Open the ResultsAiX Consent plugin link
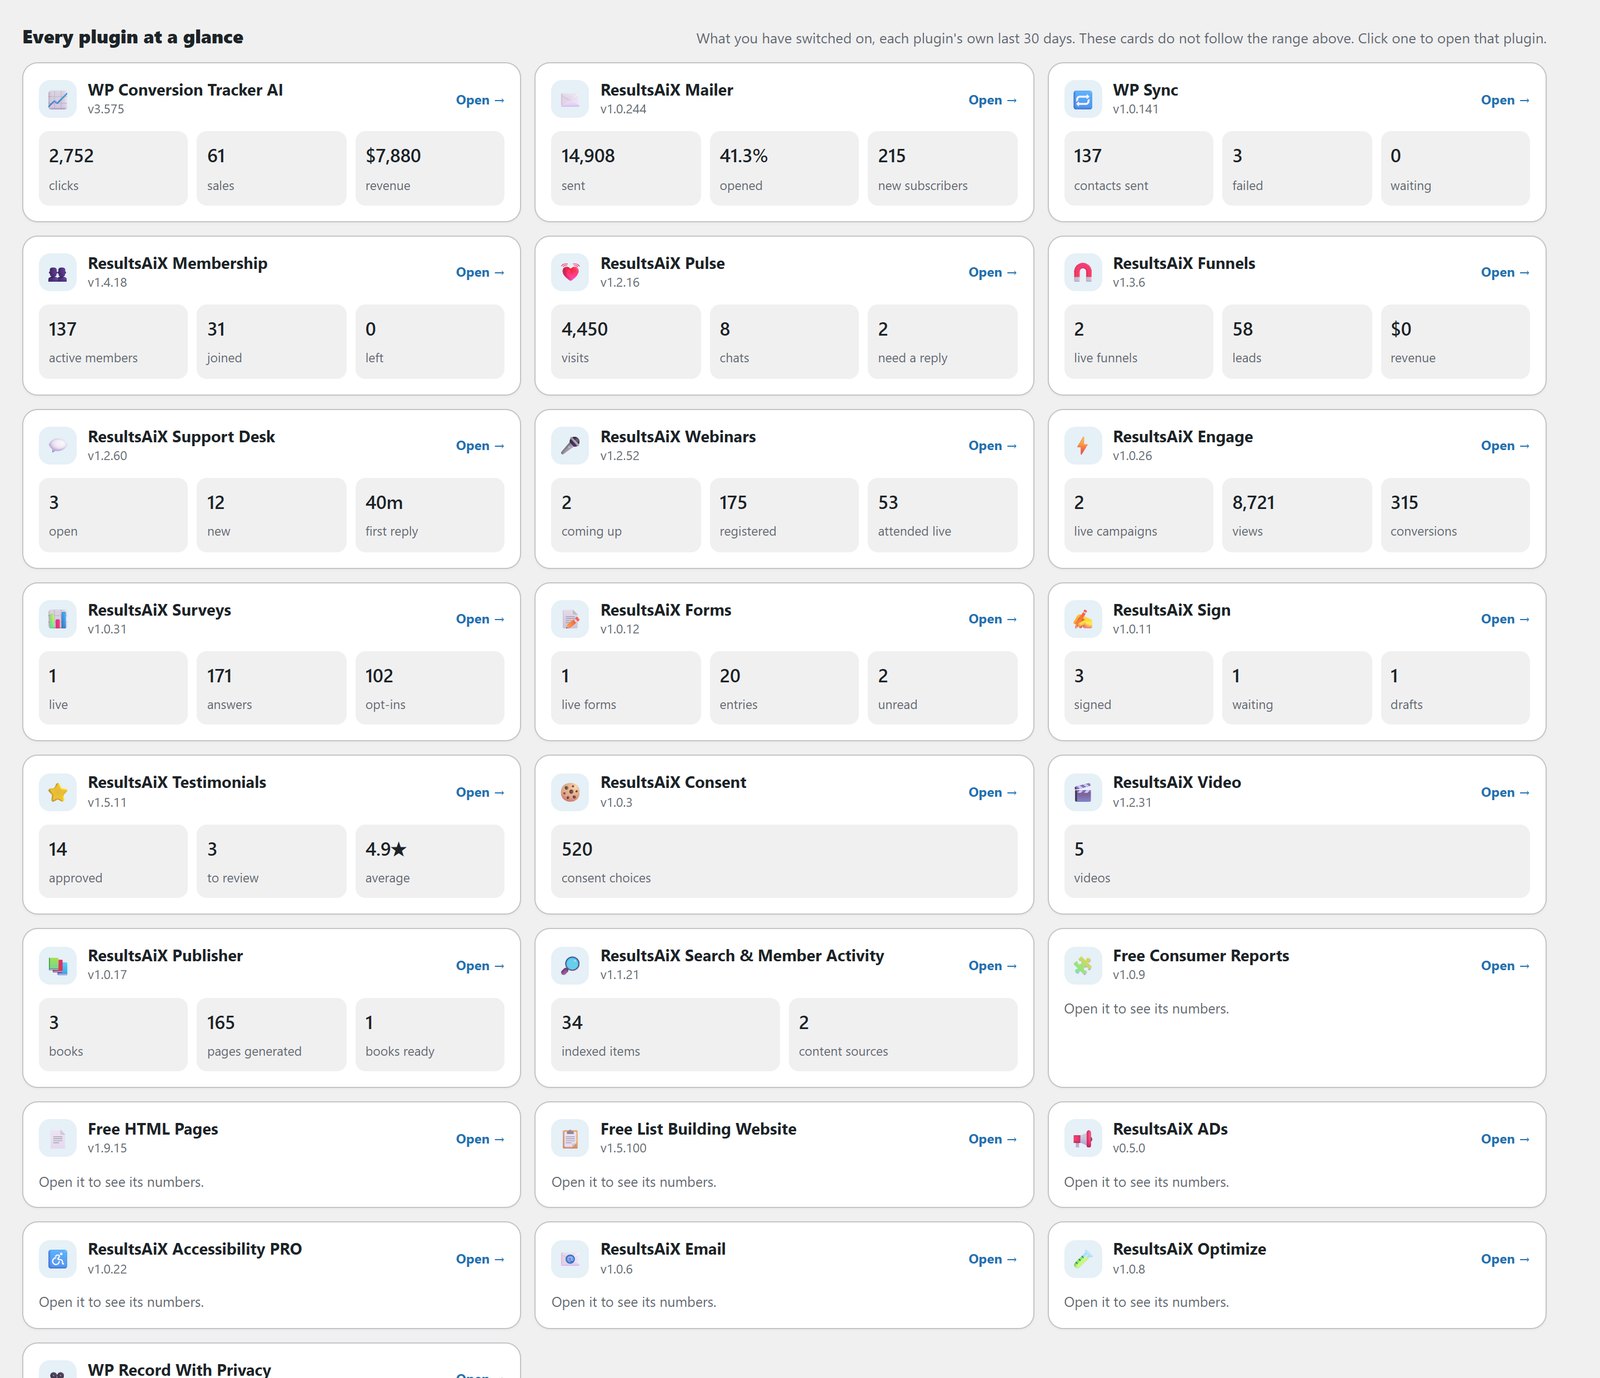The height and width of the screenshot is (1378, 1600). tap(993, 792)
